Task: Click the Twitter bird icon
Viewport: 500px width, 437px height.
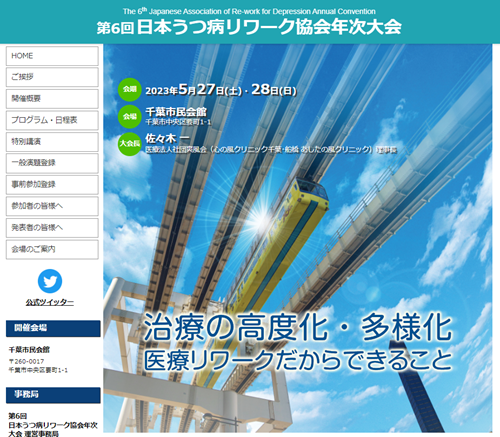Action: click(50, 281)
